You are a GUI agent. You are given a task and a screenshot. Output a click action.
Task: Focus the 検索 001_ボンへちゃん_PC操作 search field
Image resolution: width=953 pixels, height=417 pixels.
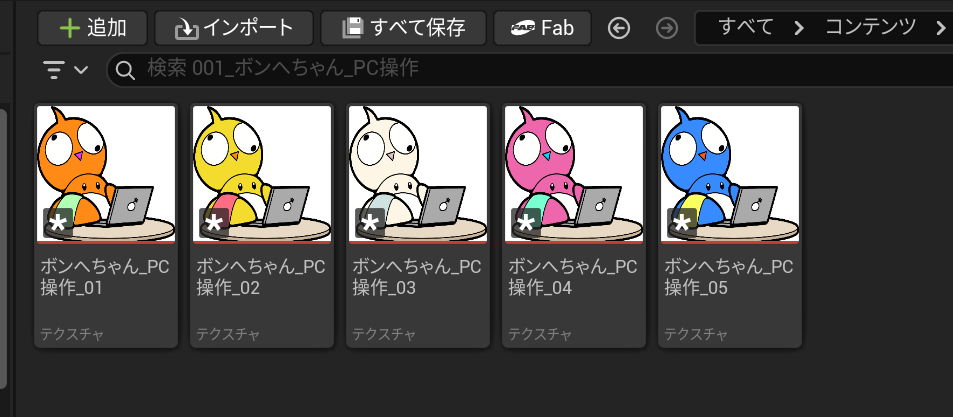pyautogui.click(x=529, y=69)
